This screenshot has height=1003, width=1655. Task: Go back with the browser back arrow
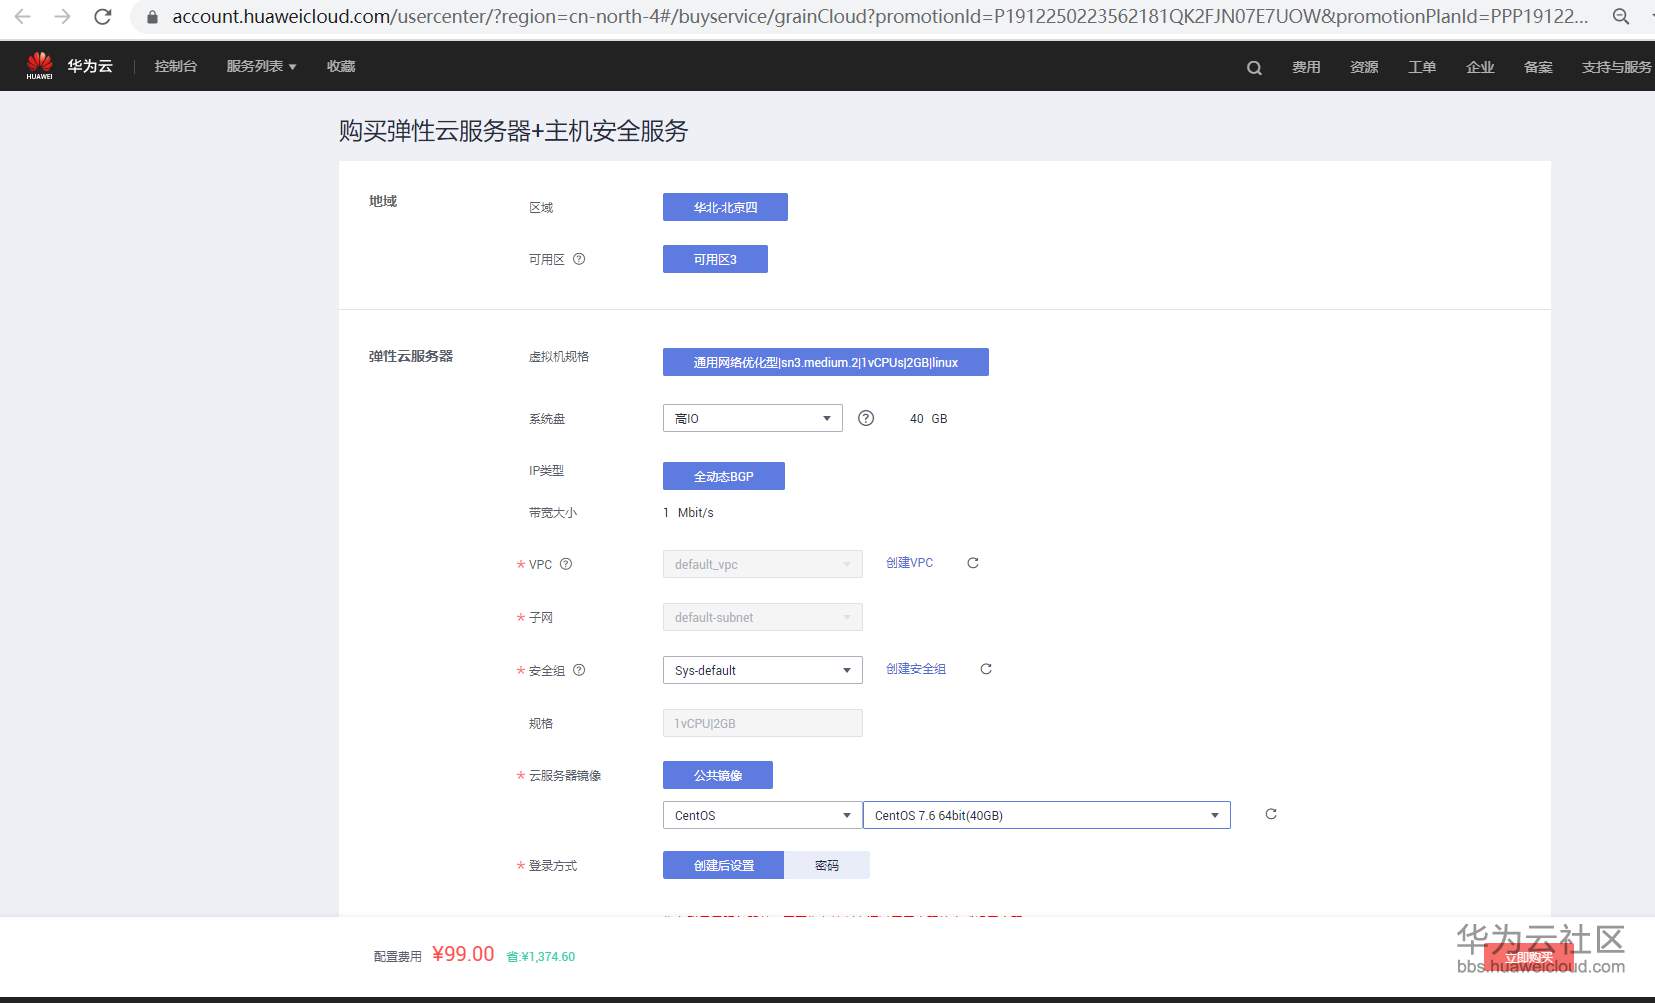point(23,16)
